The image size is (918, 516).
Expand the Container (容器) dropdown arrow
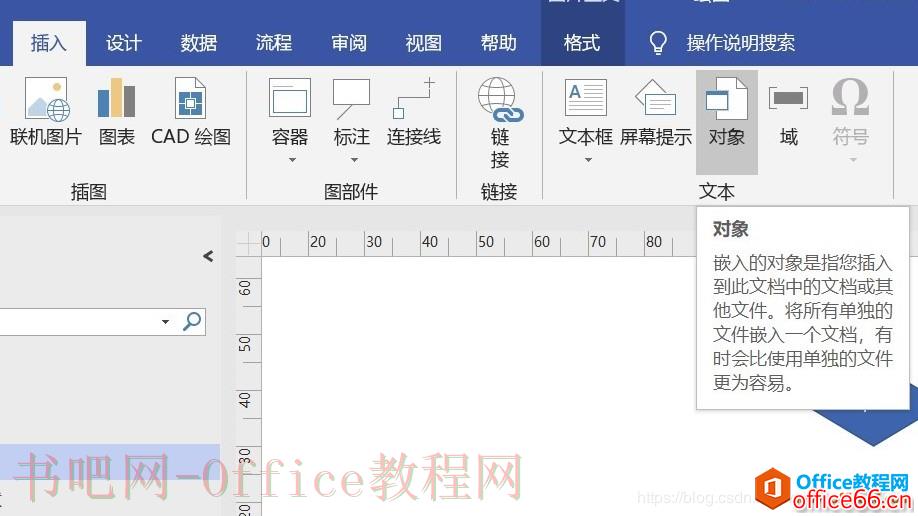292,160
